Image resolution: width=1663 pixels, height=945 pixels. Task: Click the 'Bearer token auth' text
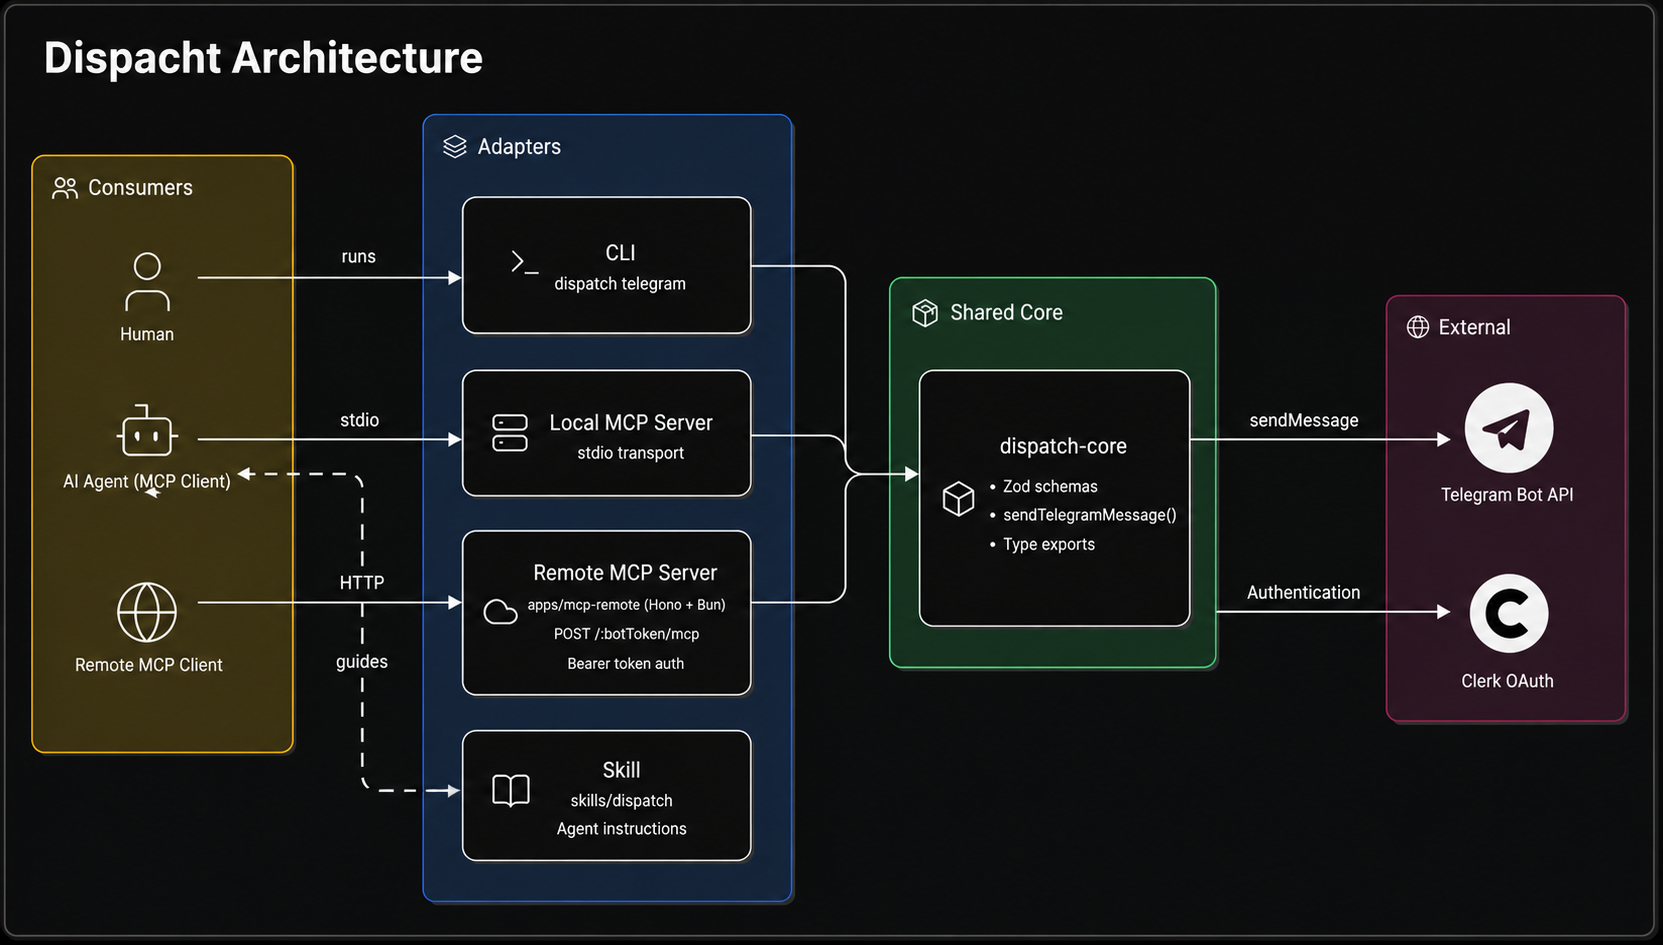(625, 663)
